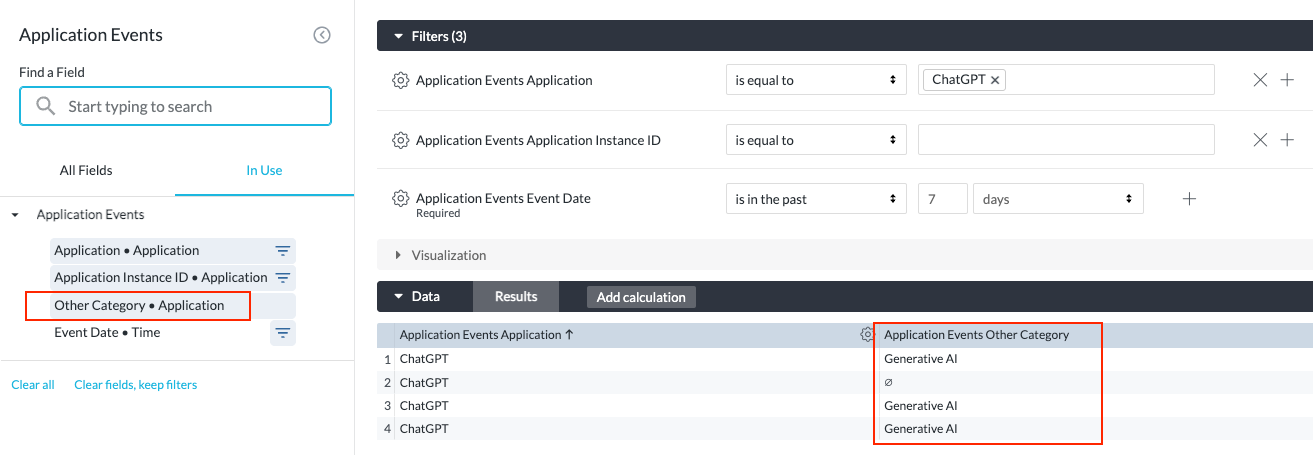Open the days unit dropdown
The height and width of the screenshot is (455, 1313).
[x=1058, y=199]
